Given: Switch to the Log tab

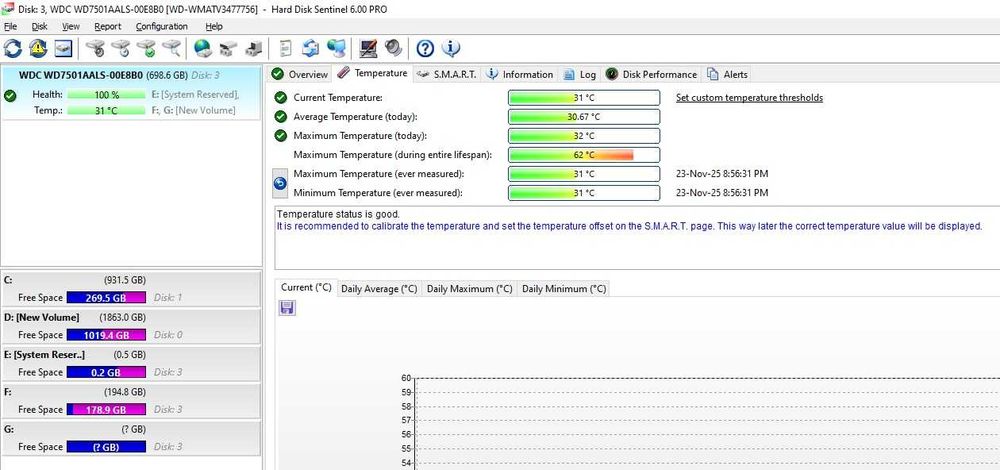Looking at the screenshot, I should [x=580, y=75].
